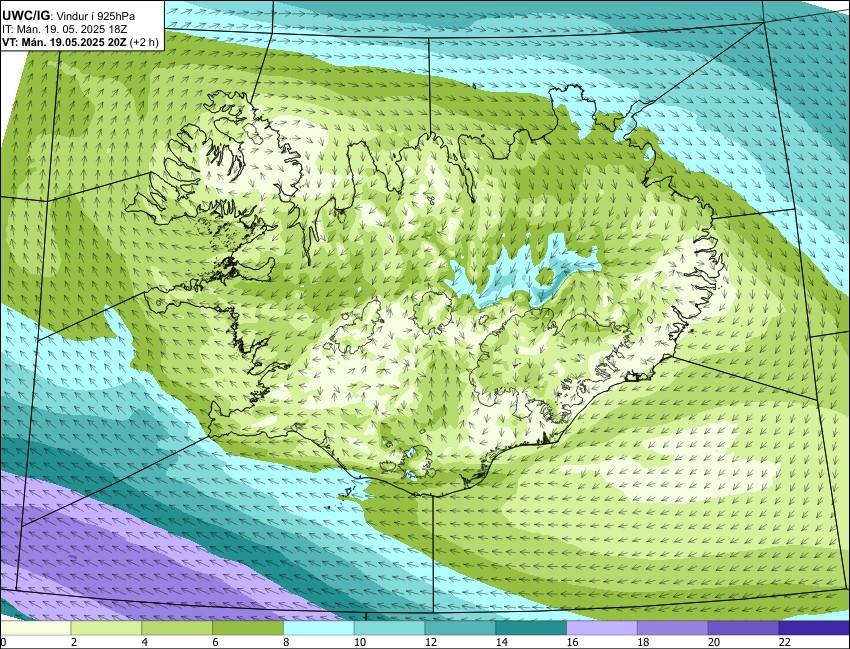850x649 pixels.
Task: Click the '(+2 h)' forecast offset text
Action: pyautogui.click(x=144, y=42)
